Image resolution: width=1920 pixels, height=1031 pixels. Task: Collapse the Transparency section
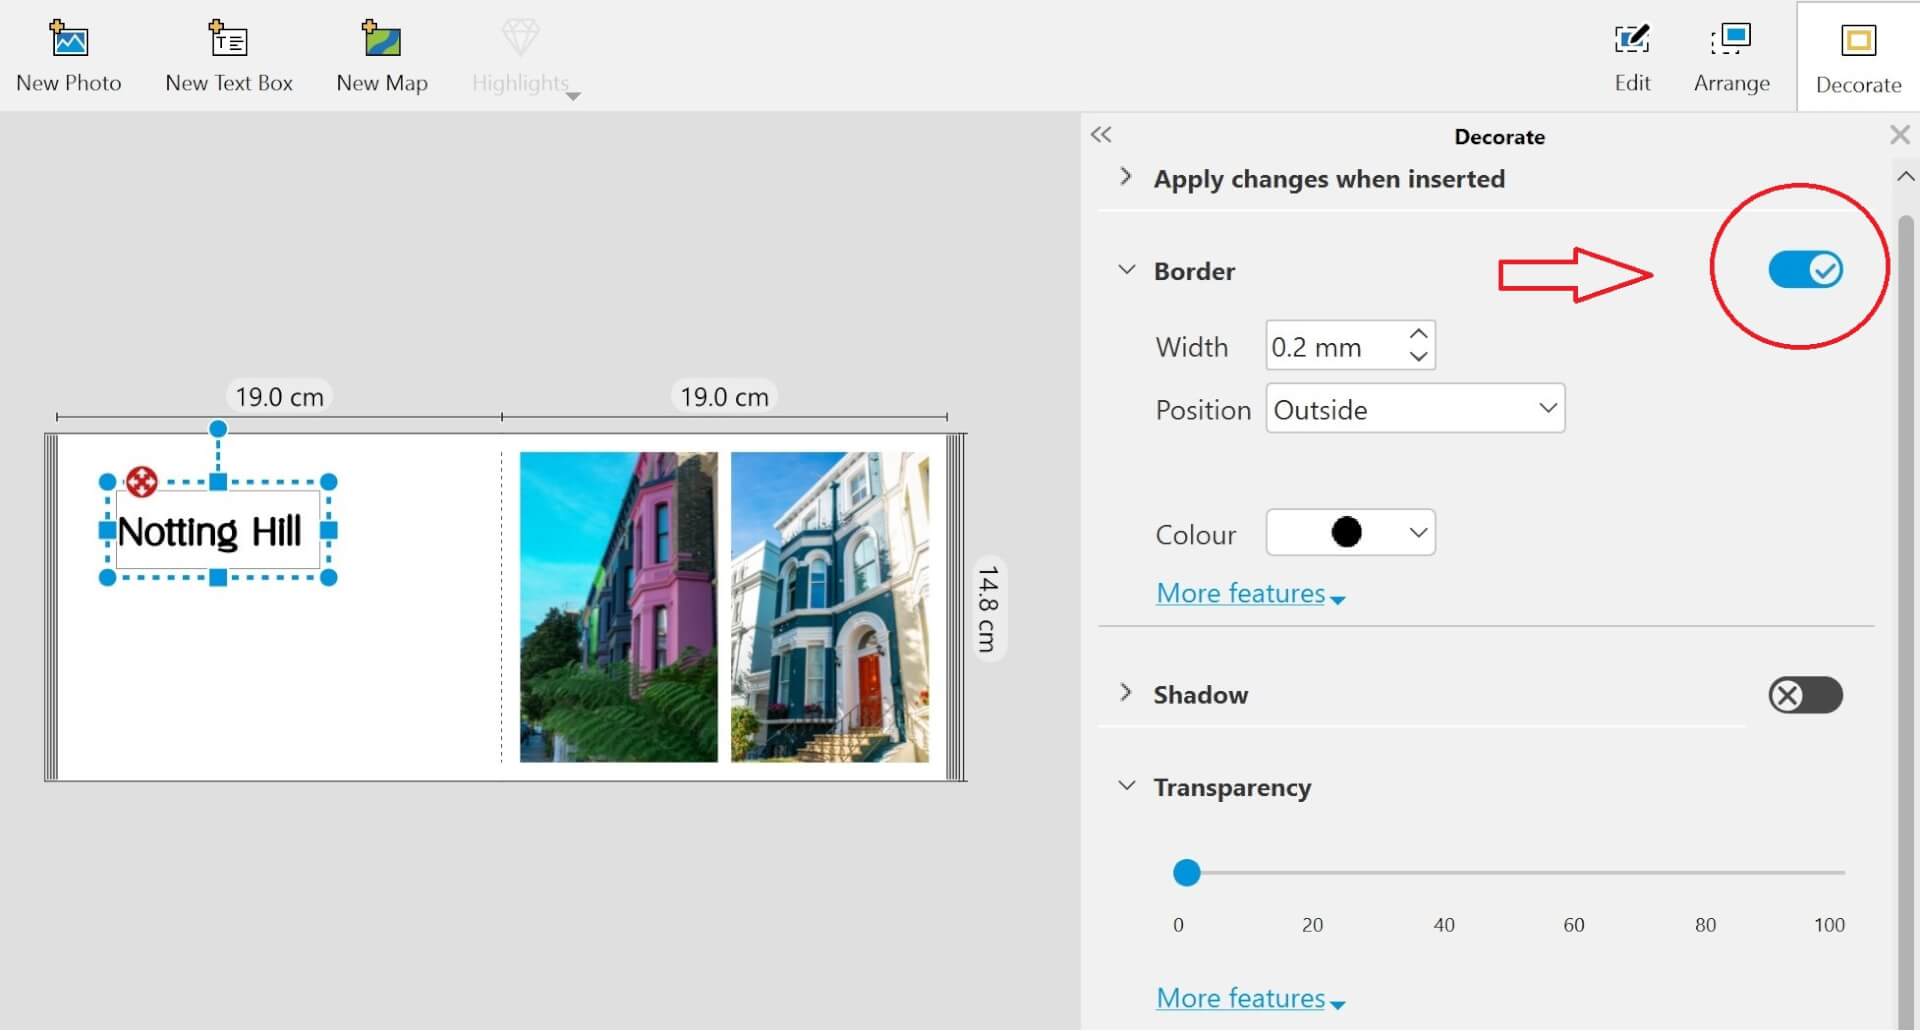pyautogui.click(x=1126, y=786)
